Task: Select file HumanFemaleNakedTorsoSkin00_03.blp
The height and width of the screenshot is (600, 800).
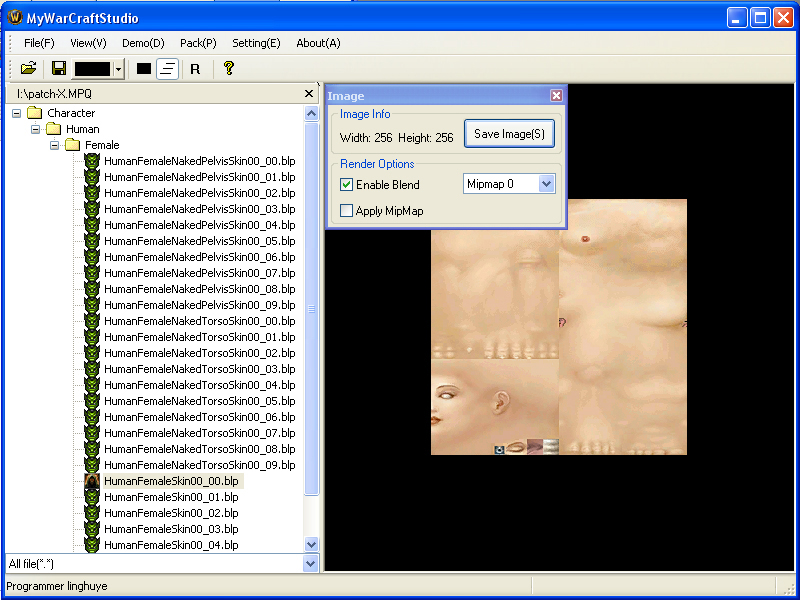Action: click(x=199, y=369)
